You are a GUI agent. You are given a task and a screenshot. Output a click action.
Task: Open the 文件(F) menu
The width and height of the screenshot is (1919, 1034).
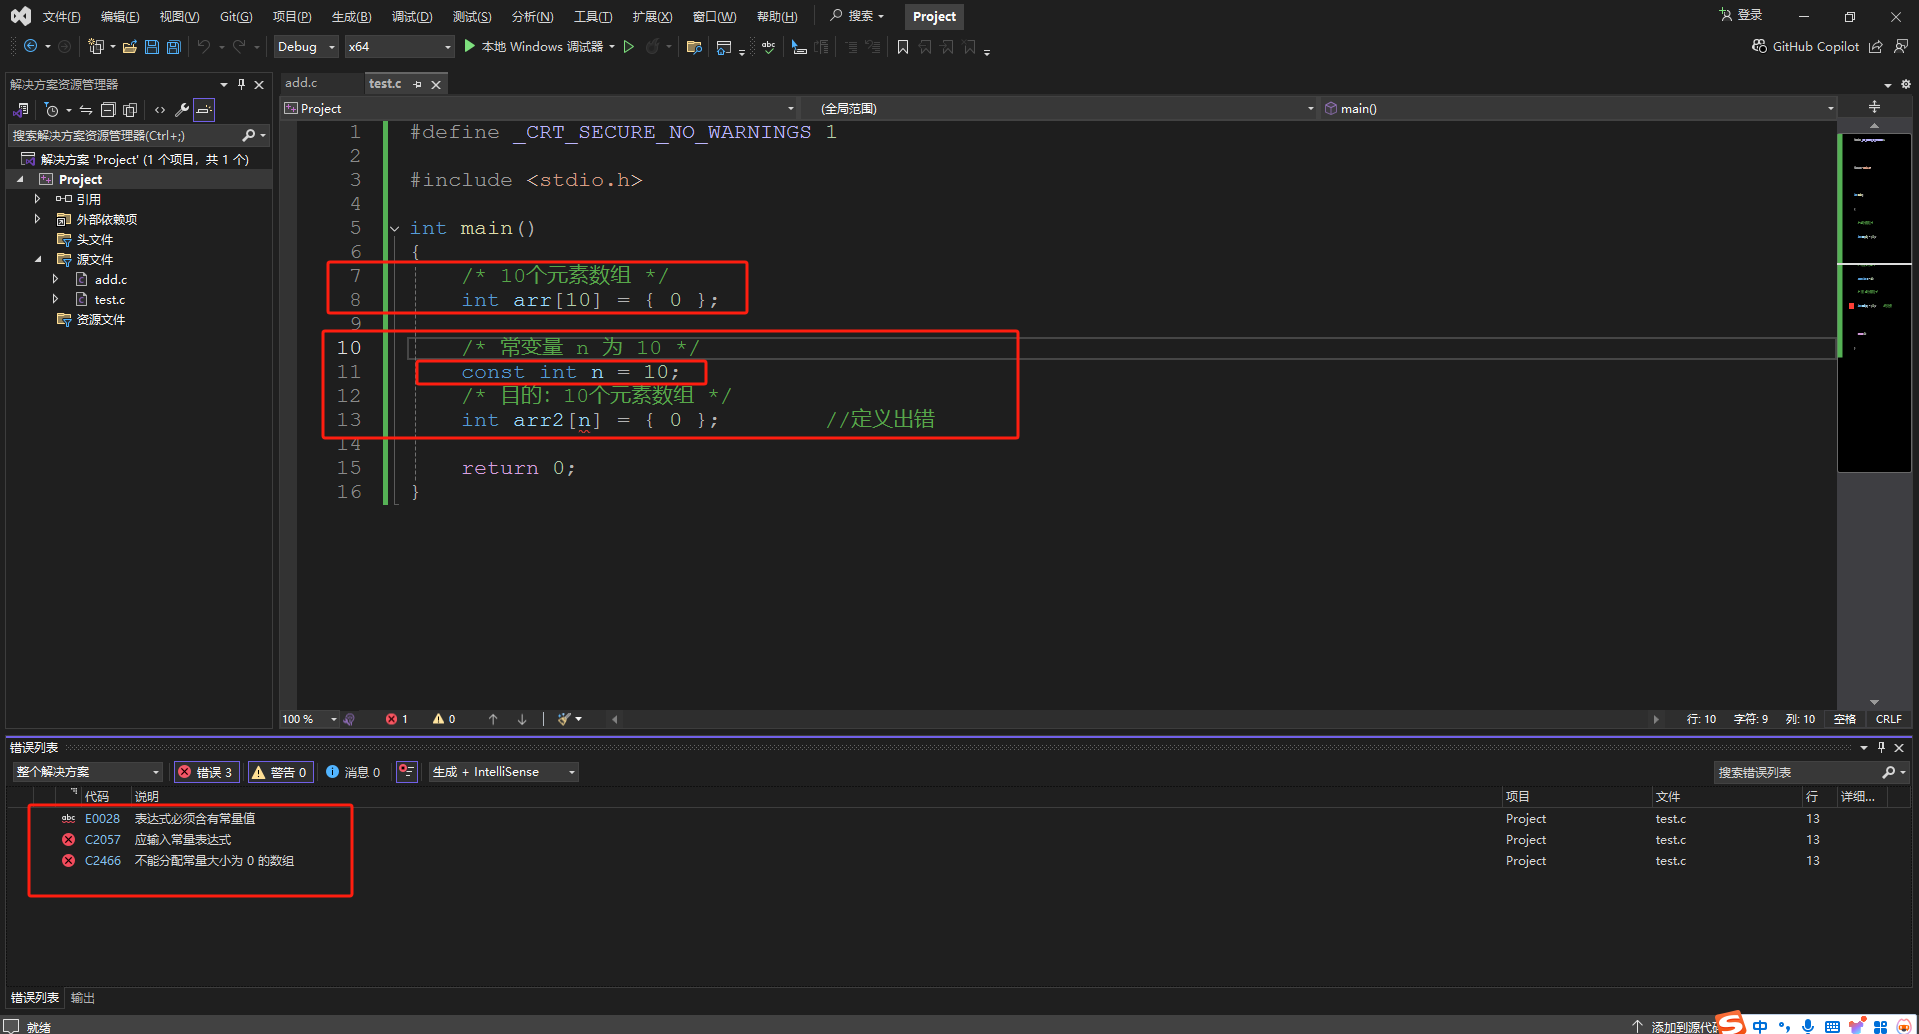click(x=61, y=16)
